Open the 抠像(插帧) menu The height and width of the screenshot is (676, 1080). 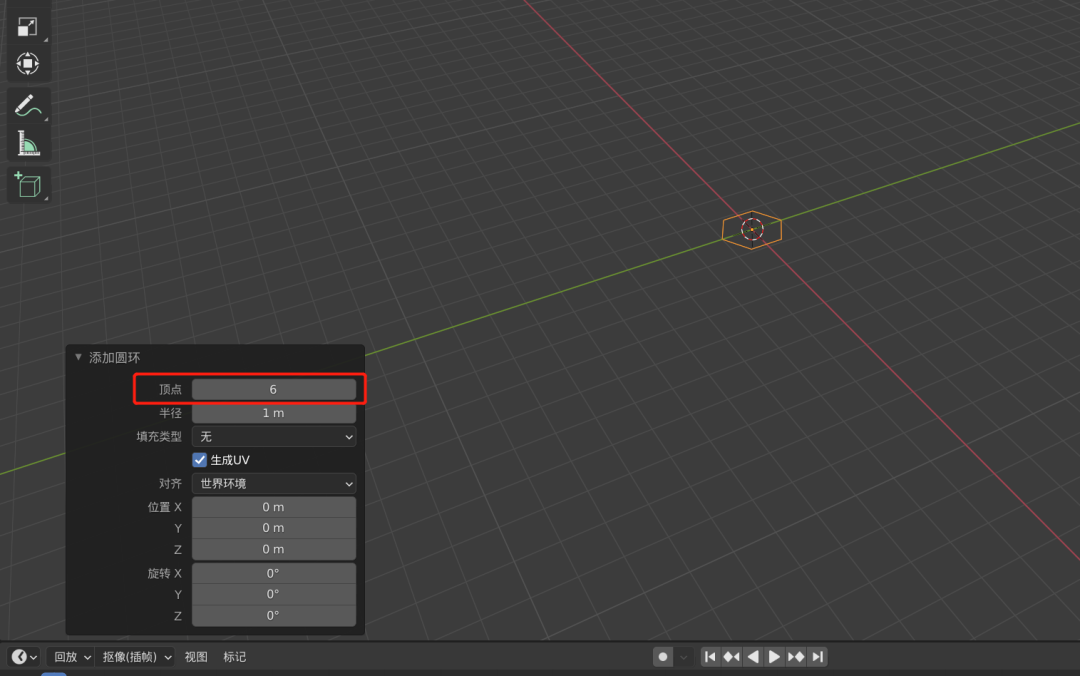click(136, 657)
